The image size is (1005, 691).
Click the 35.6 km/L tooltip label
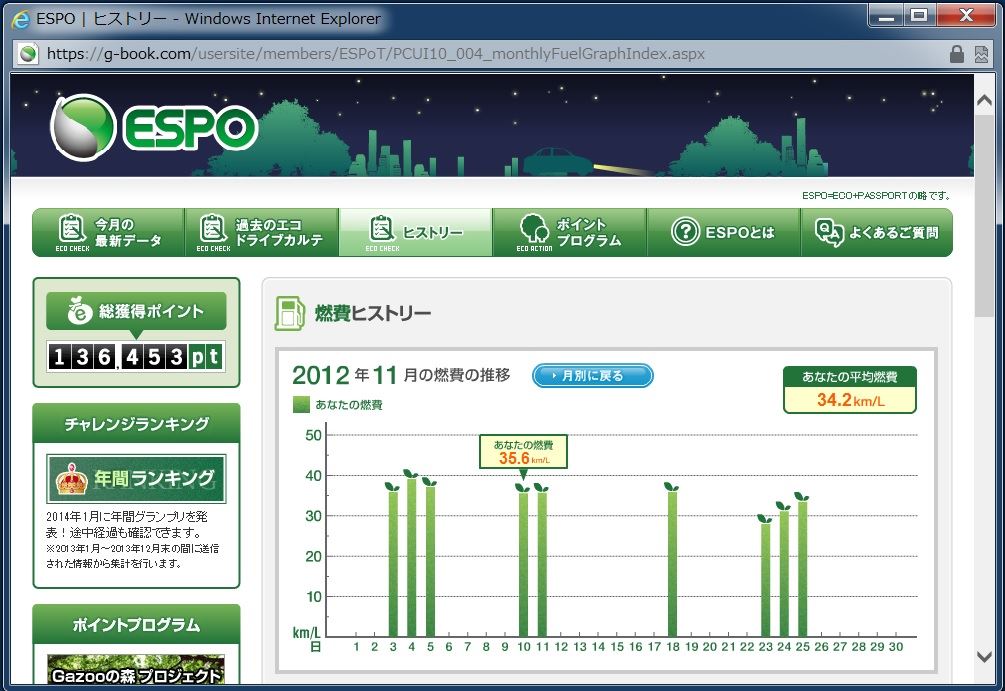point(524,453)
